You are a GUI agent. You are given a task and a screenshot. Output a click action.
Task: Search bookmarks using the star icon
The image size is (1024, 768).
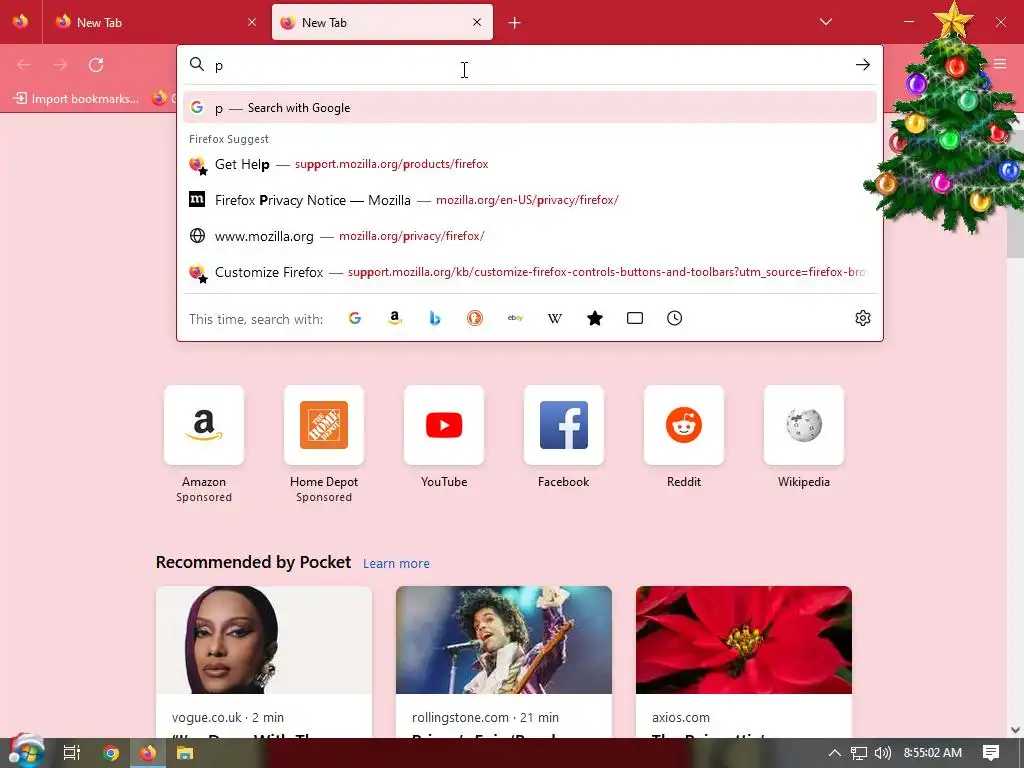595,318
